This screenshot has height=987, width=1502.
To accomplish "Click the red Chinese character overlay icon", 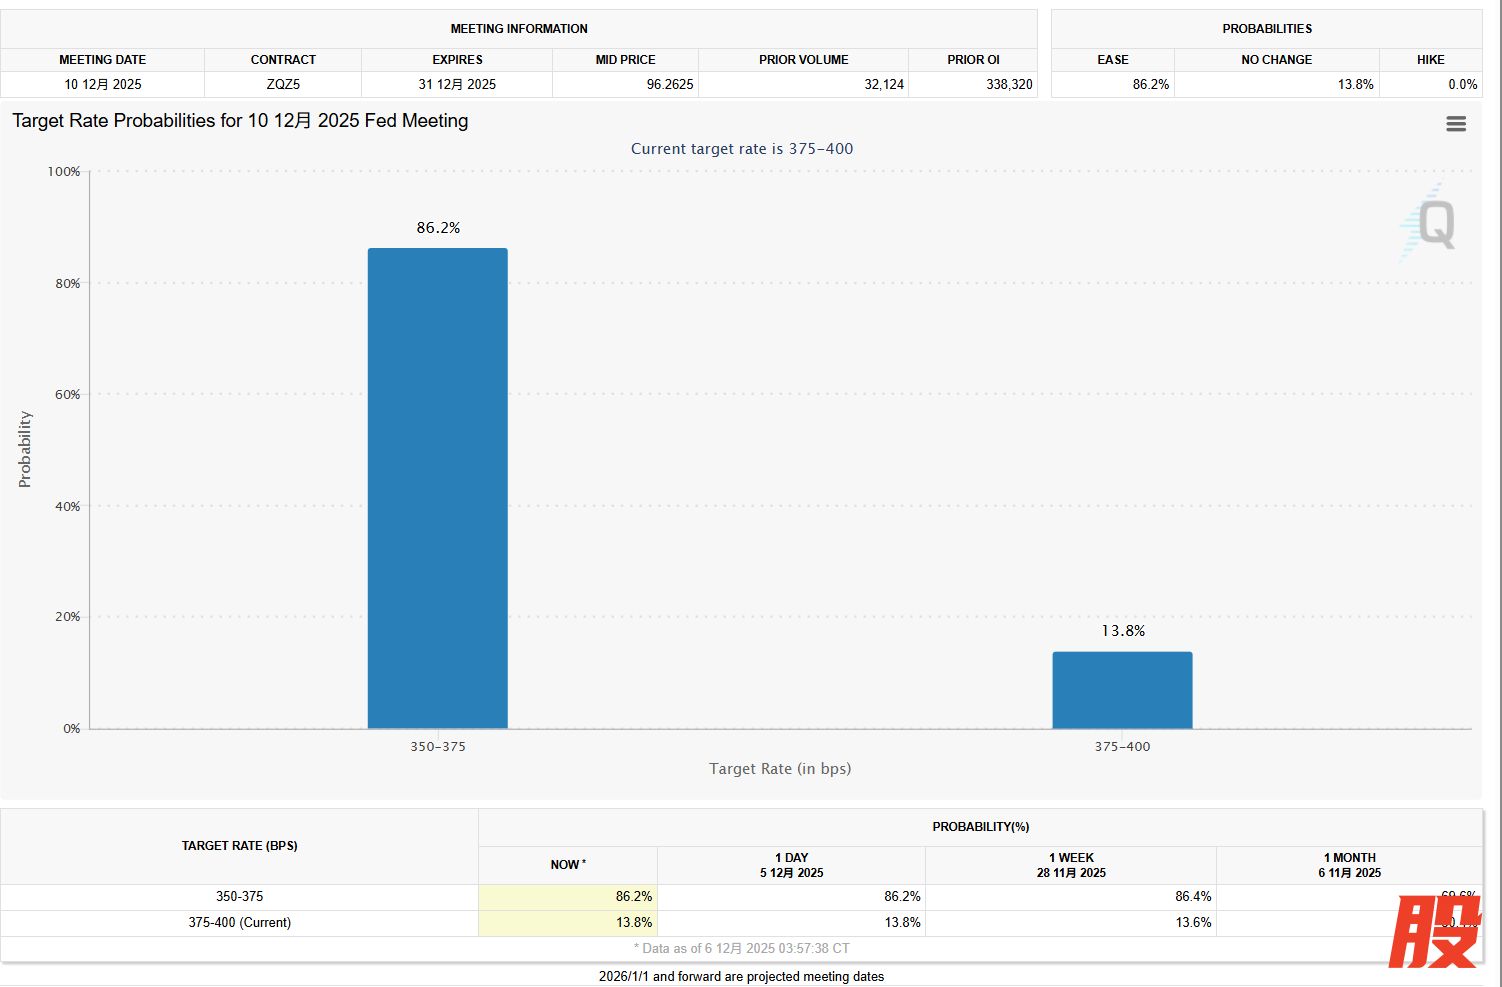I will [1434, 932].
